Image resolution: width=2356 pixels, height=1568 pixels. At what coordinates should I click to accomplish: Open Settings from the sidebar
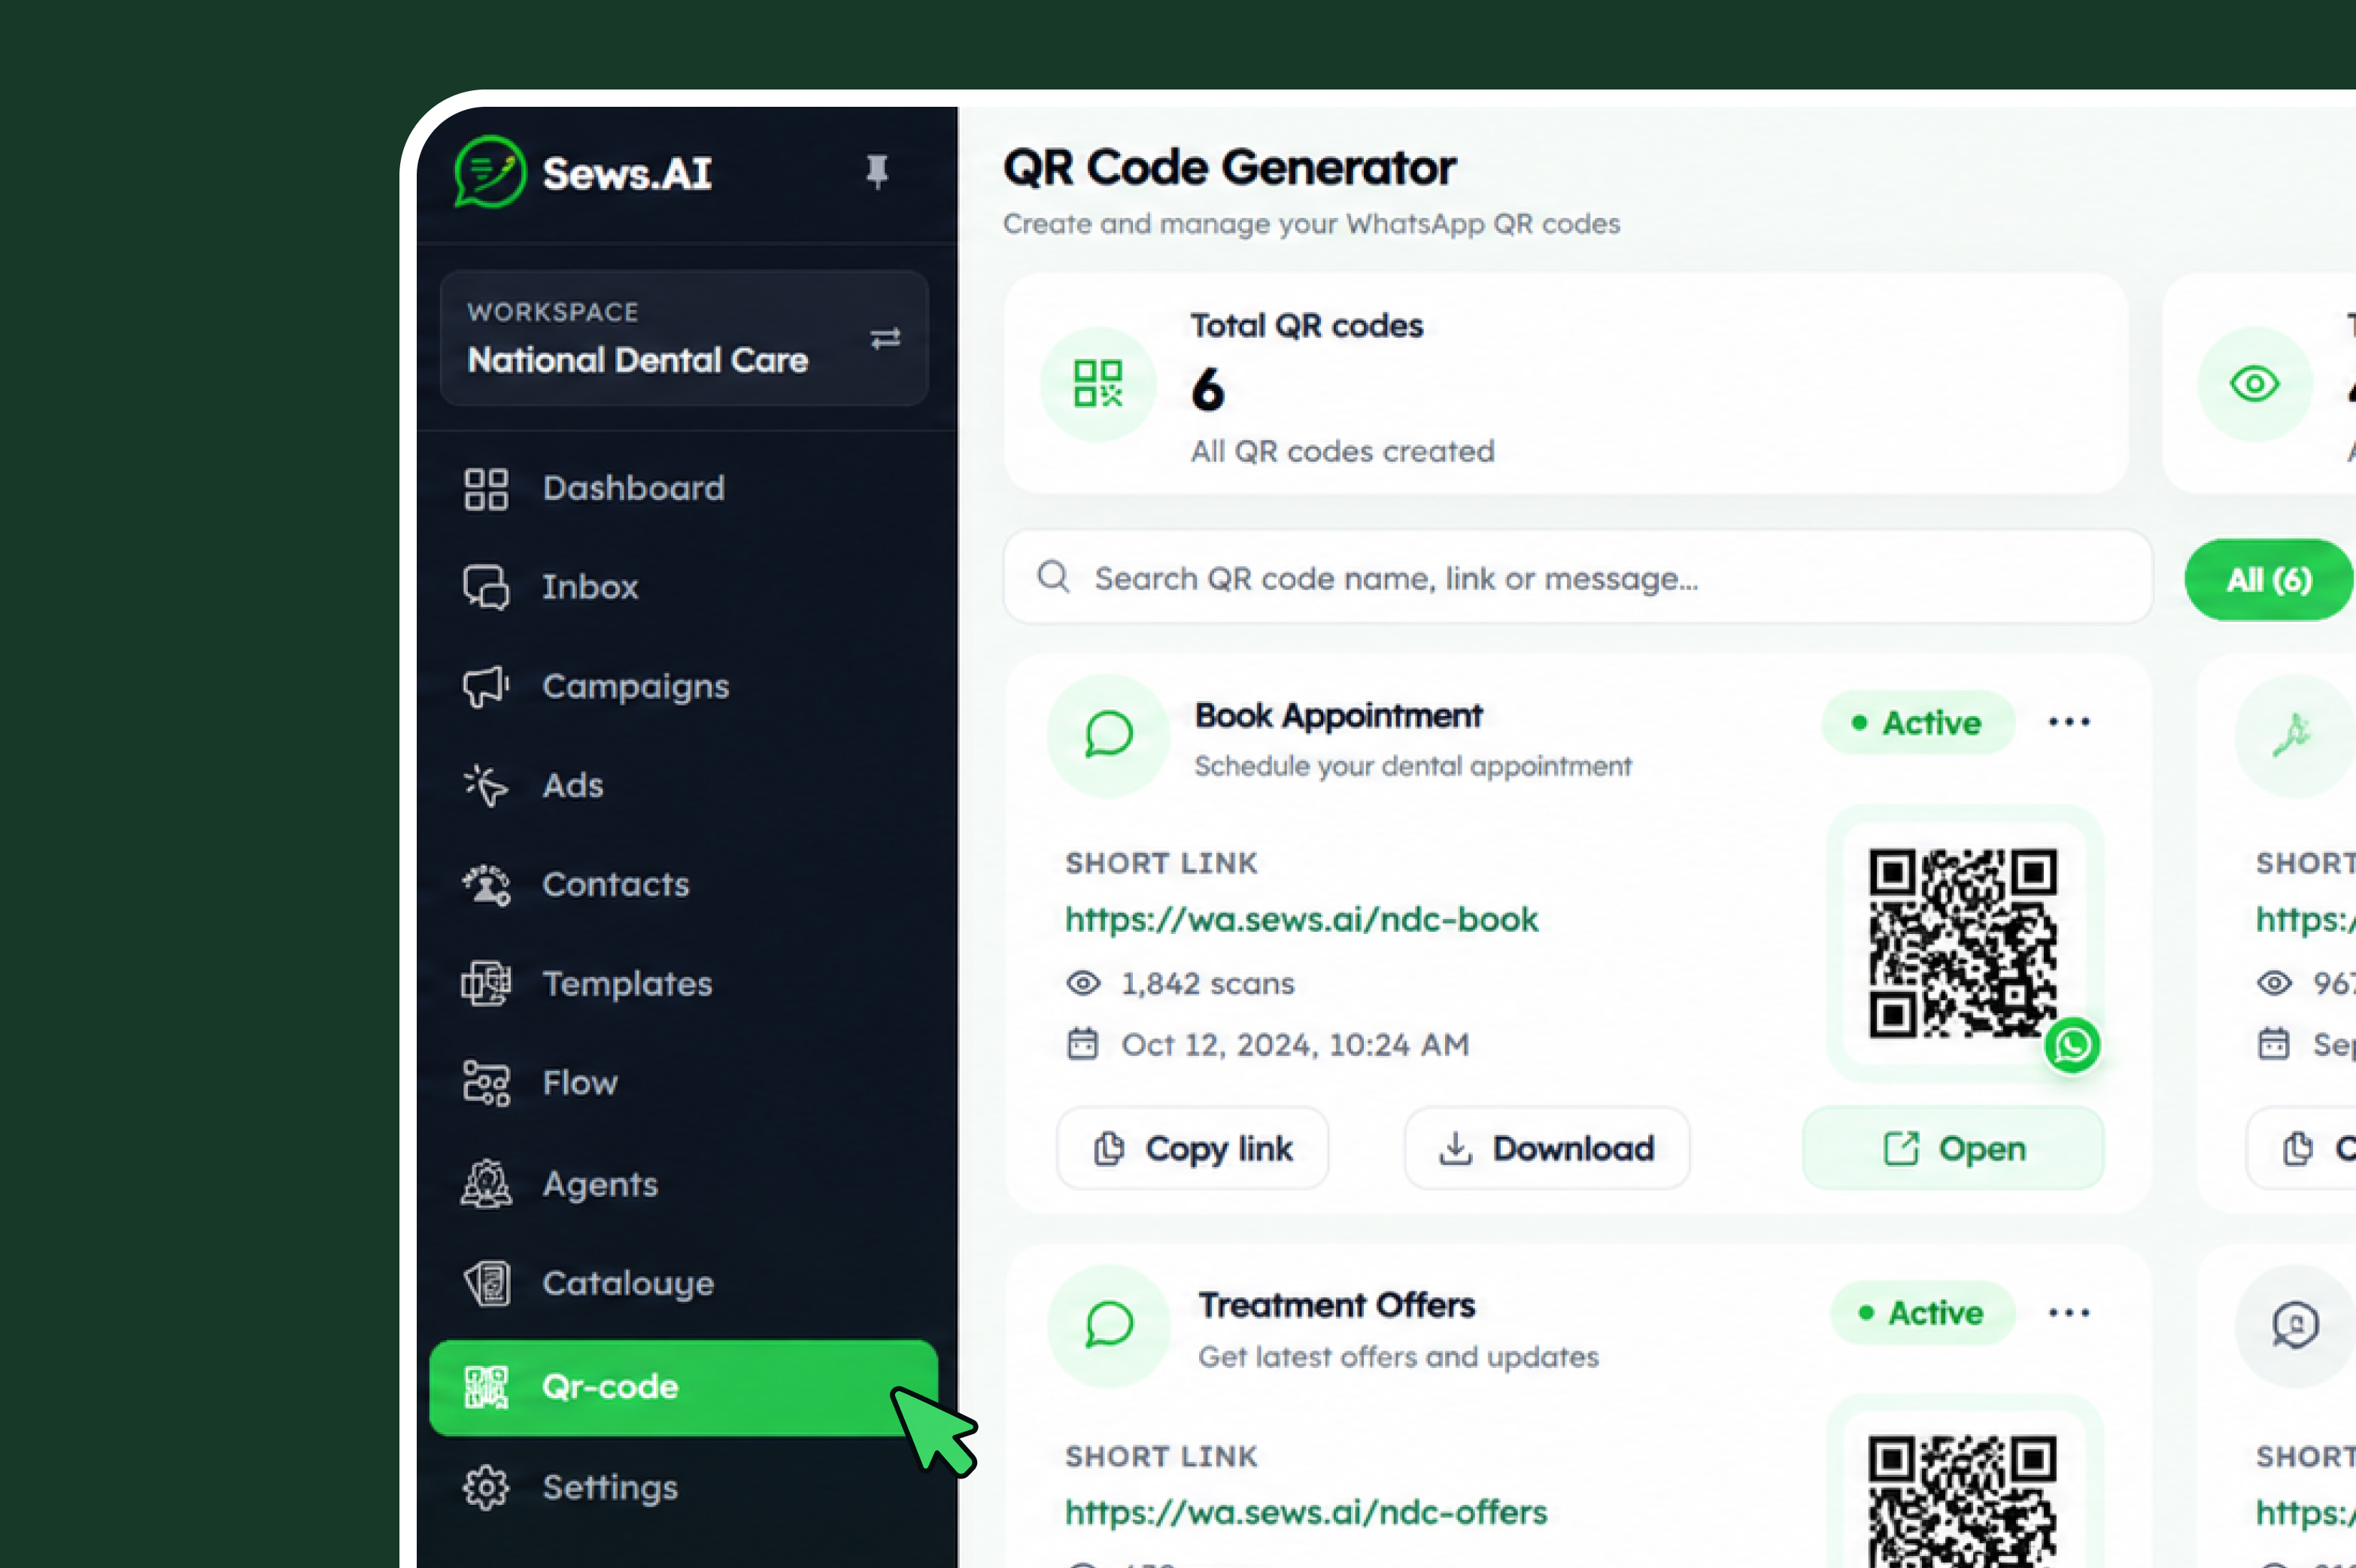tap(684, 1487)
